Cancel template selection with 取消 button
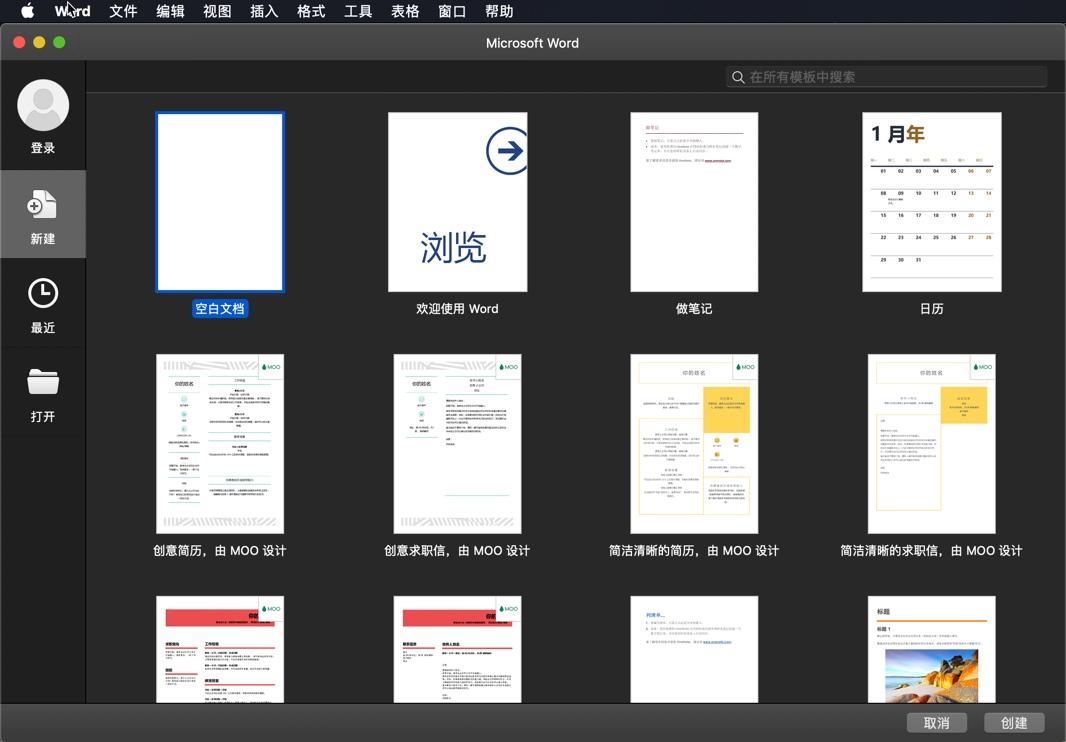Screen dimensions: 1066x742 click(x=937, y=722)
